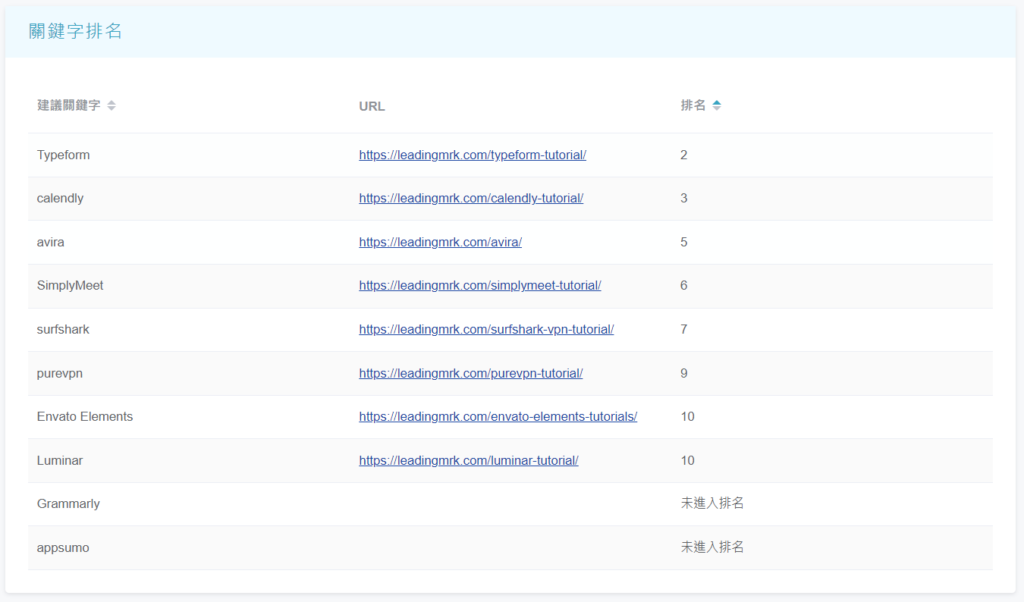Click 未進入排名 in the appsumo row

[712, 547]
